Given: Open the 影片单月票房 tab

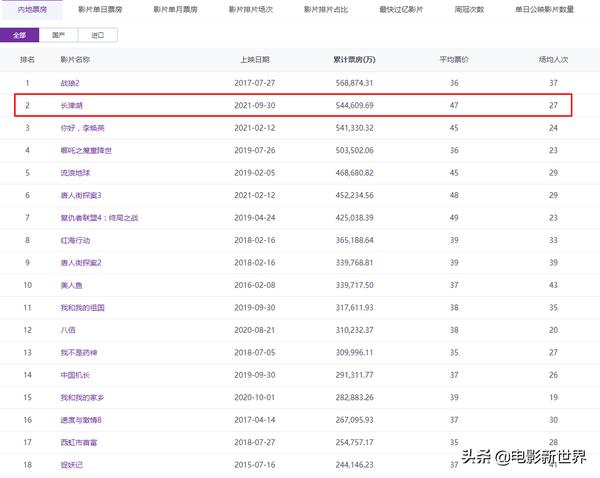Looking at the screenshot, I should pos(175,10).
